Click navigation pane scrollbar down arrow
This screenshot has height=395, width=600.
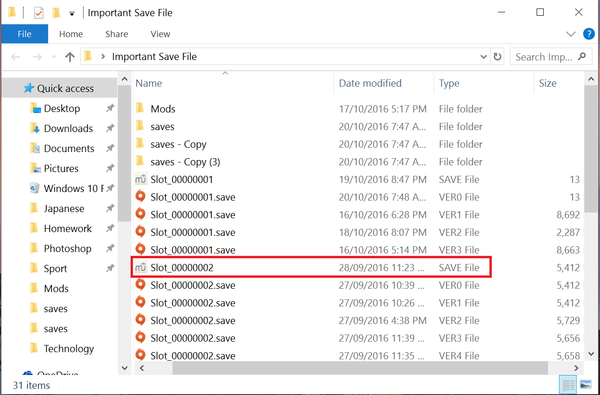tap(124, 368)
